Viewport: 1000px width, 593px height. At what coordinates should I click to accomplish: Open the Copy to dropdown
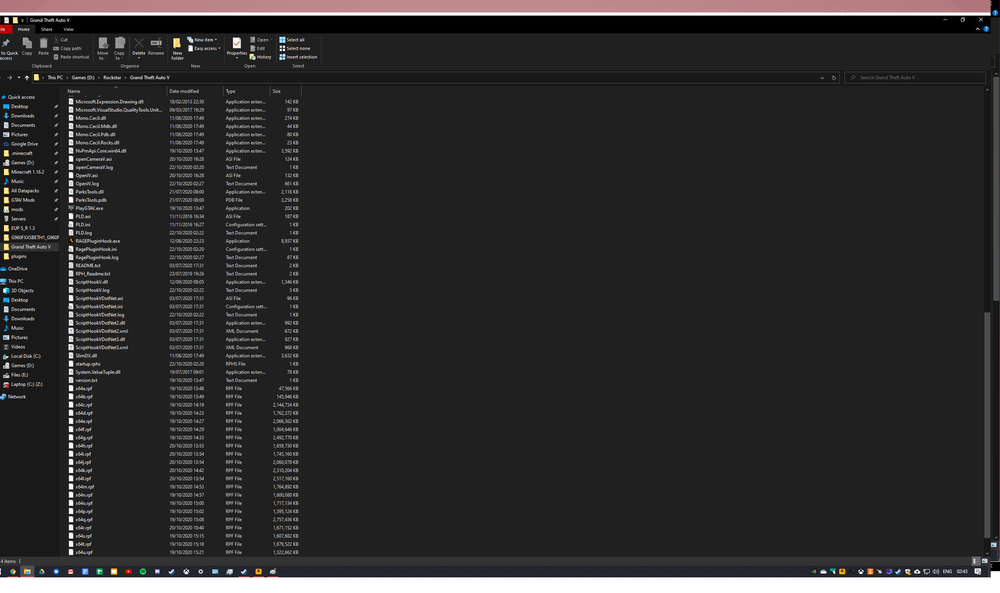tap(119, 58)
